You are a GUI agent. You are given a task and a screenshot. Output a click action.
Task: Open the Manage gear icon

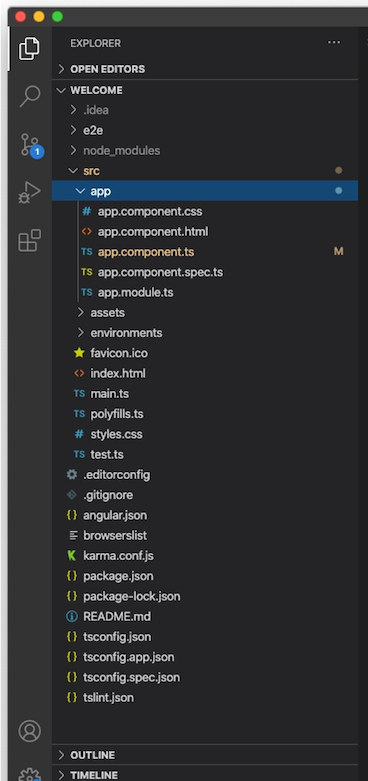[x=29, y=774]
